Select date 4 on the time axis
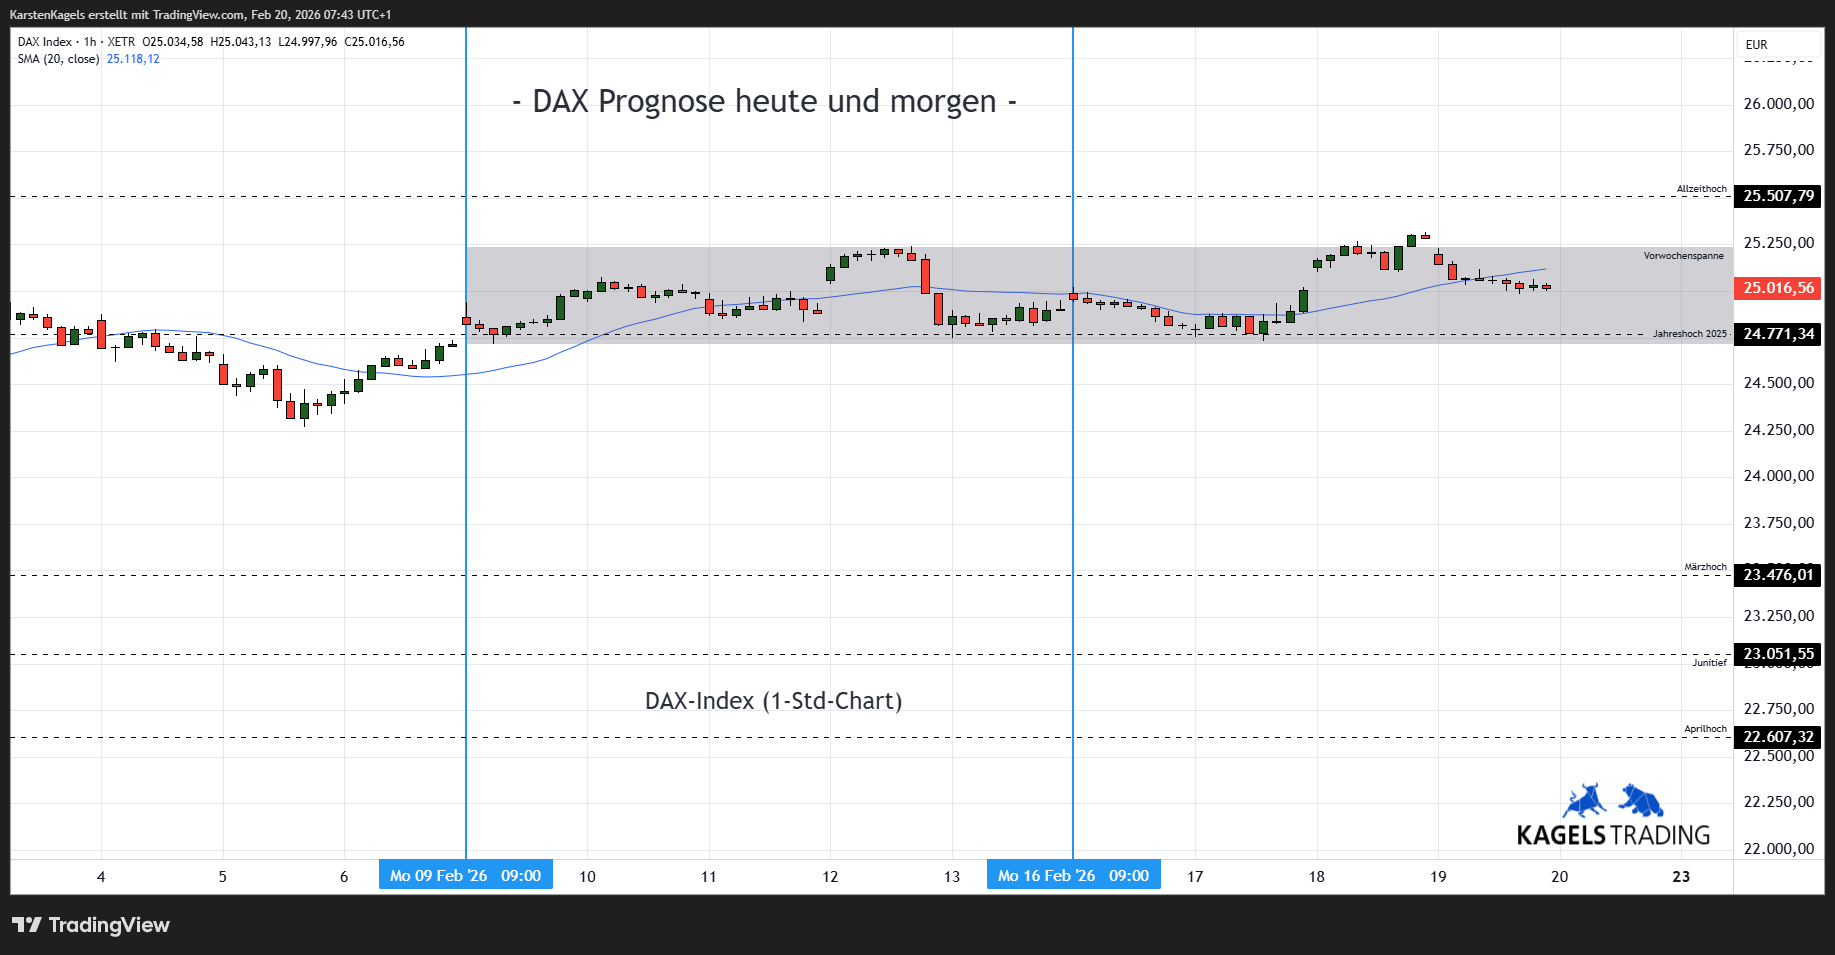Image resolution: width=1835 pixels, height=955 pixels. pyautogui.click(x=101, y=877)
